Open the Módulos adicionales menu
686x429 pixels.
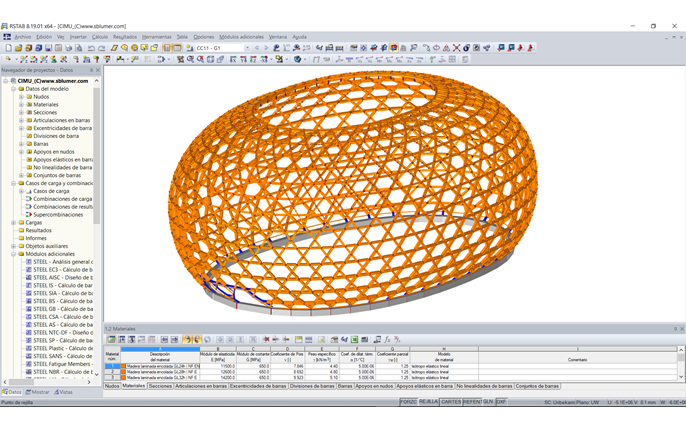(x=241, y=37)
